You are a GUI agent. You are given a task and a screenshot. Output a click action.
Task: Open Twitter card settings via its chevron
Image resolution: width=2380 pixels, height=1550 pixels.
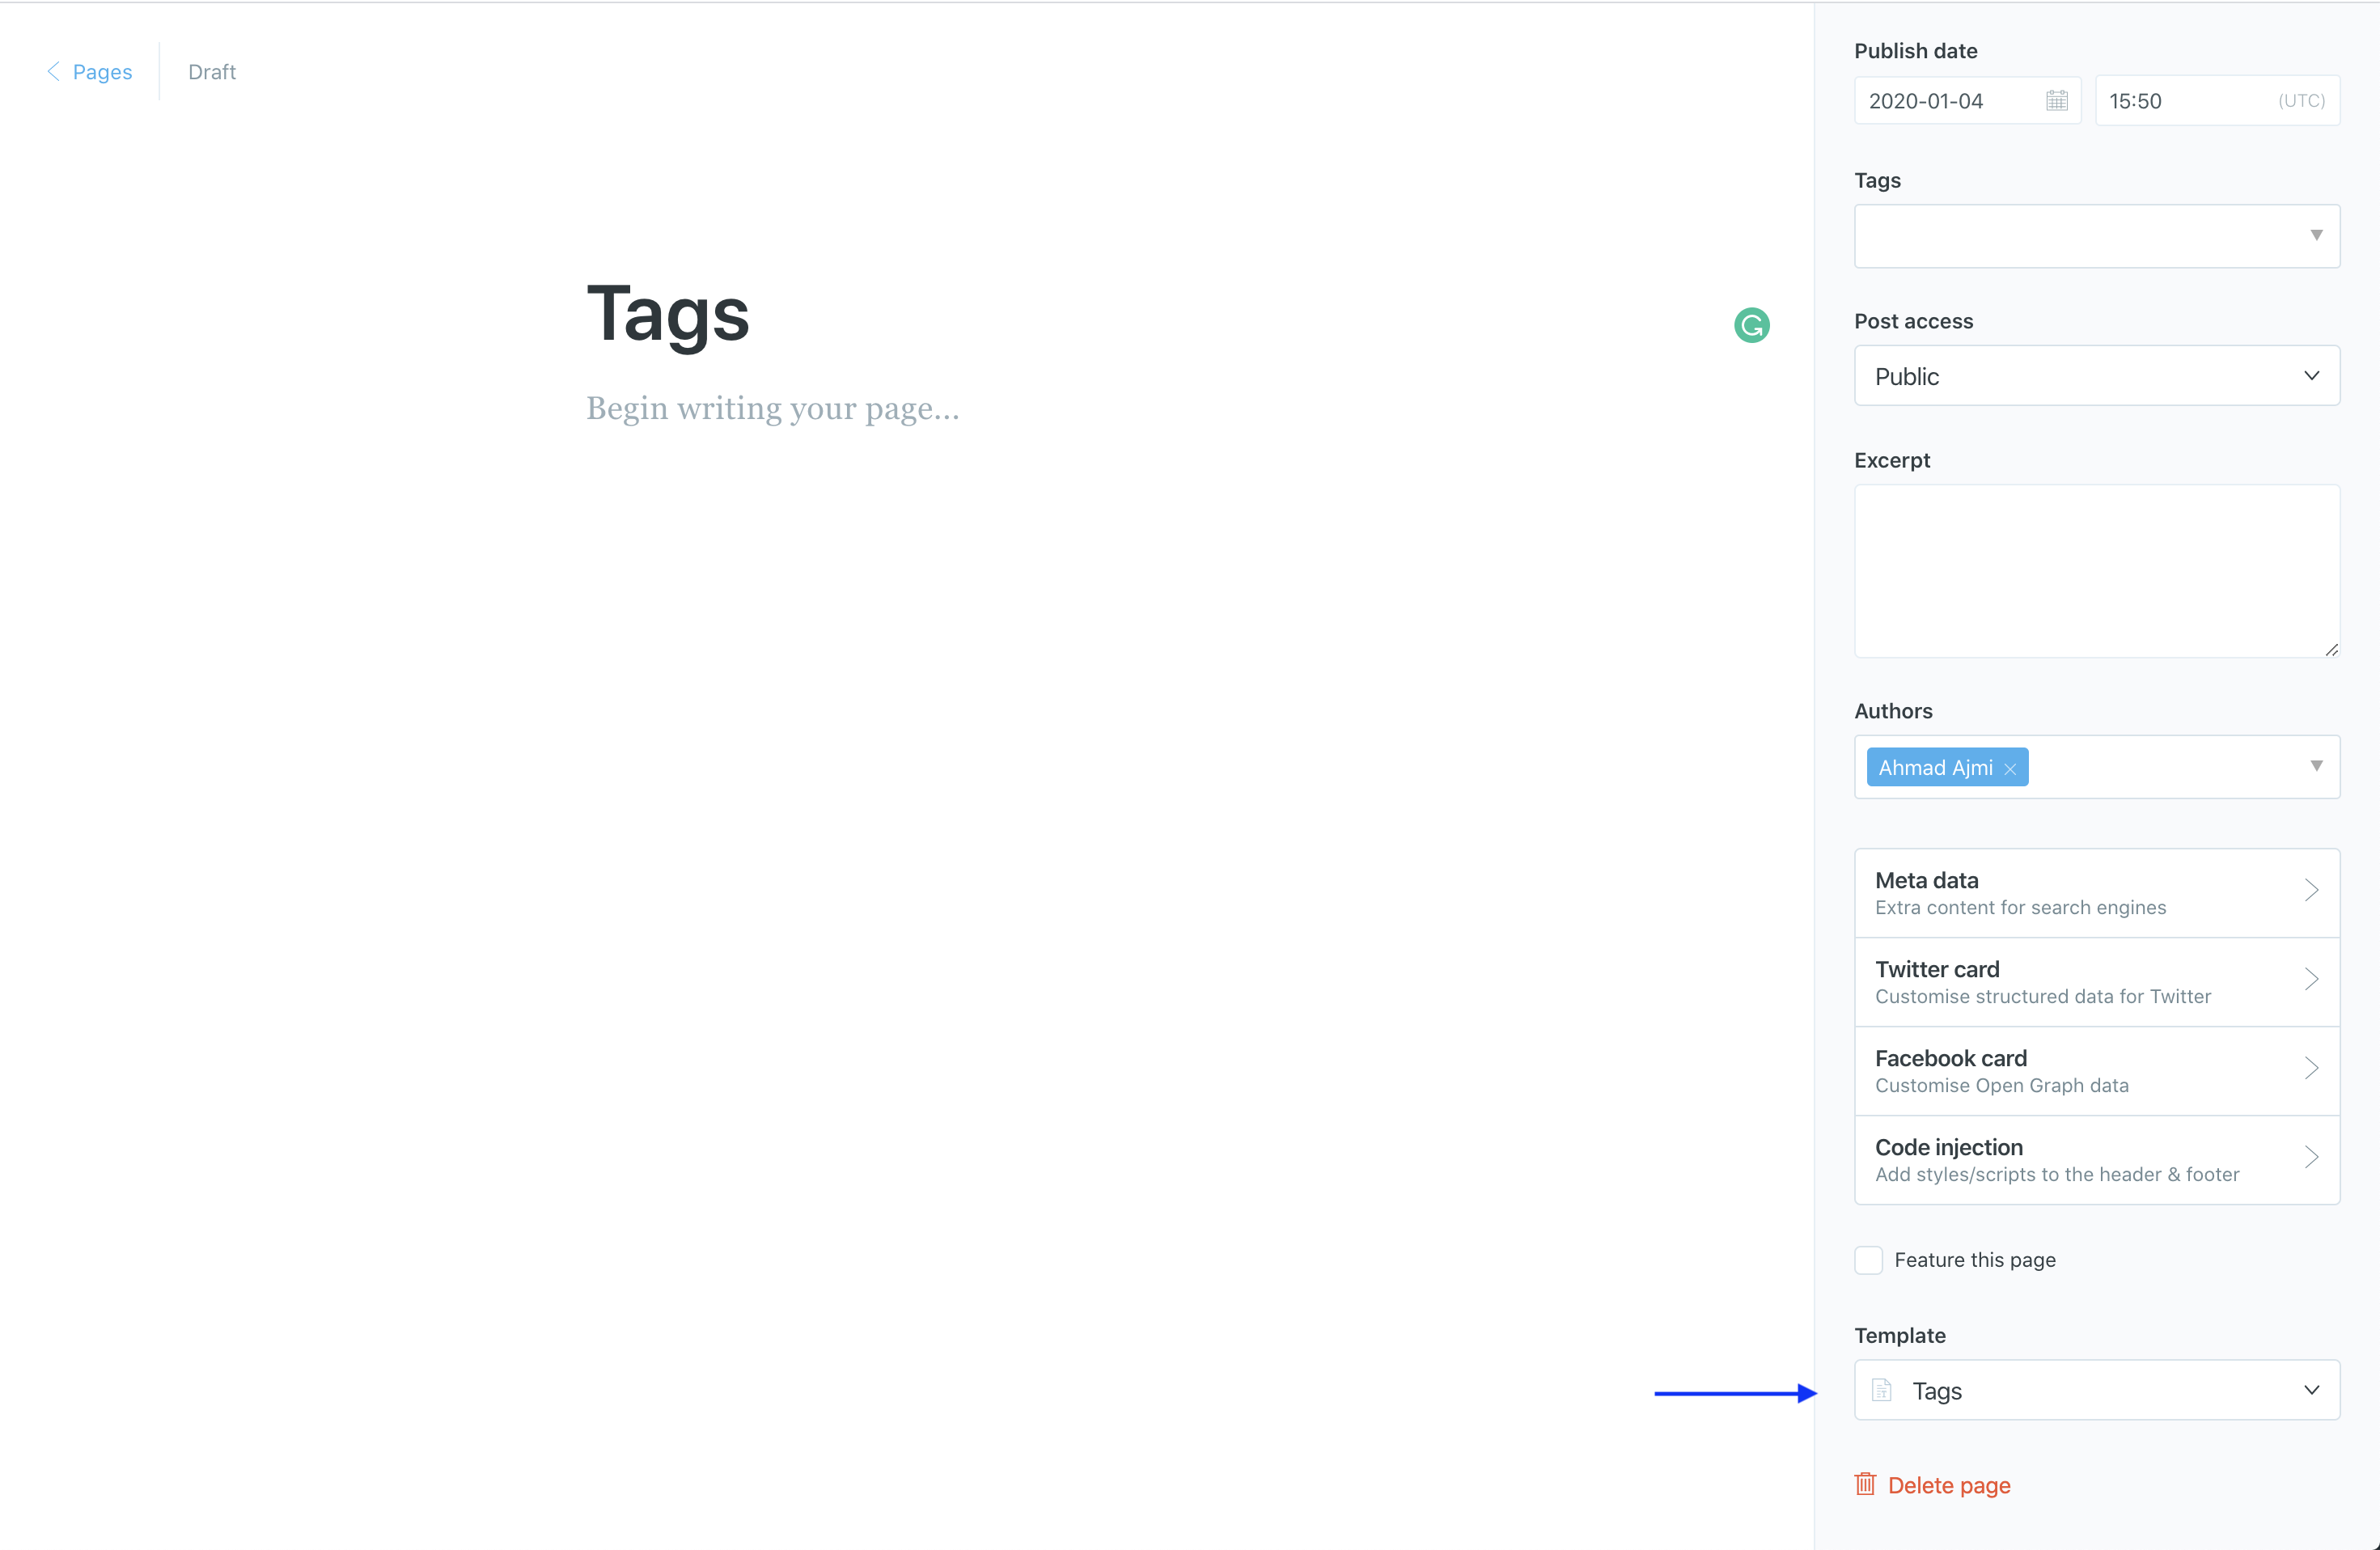point(2312,980)
